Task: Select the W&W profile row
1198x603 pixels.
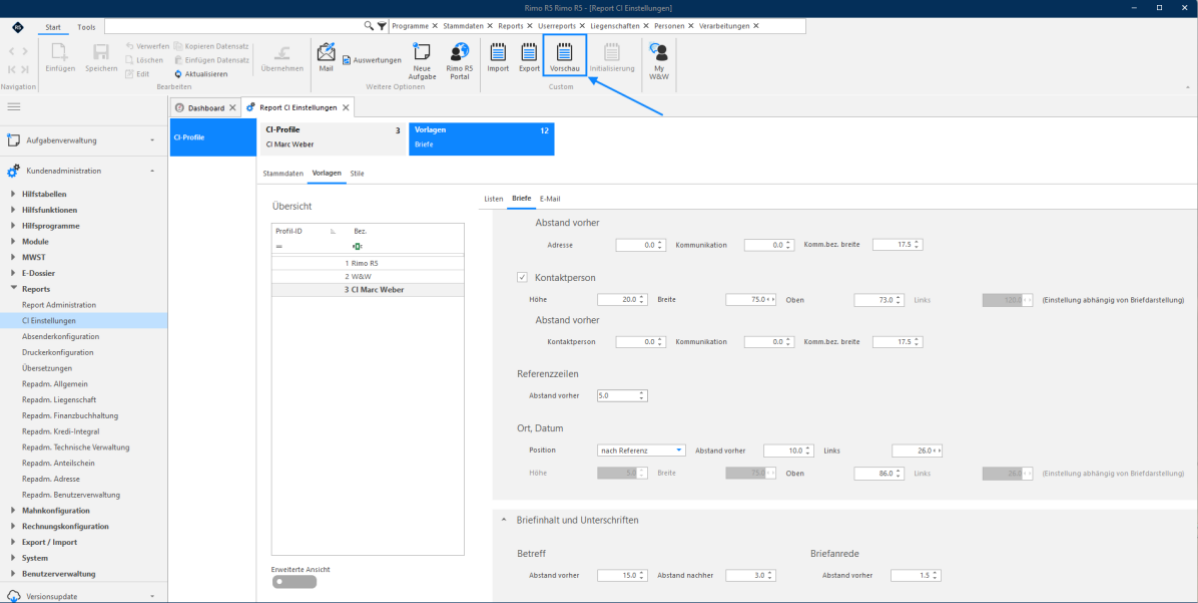Action: point(367,276)
